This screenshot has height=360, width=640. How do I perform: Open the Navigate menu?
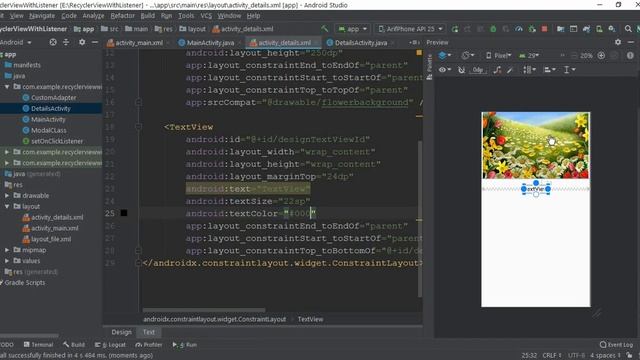42,16
